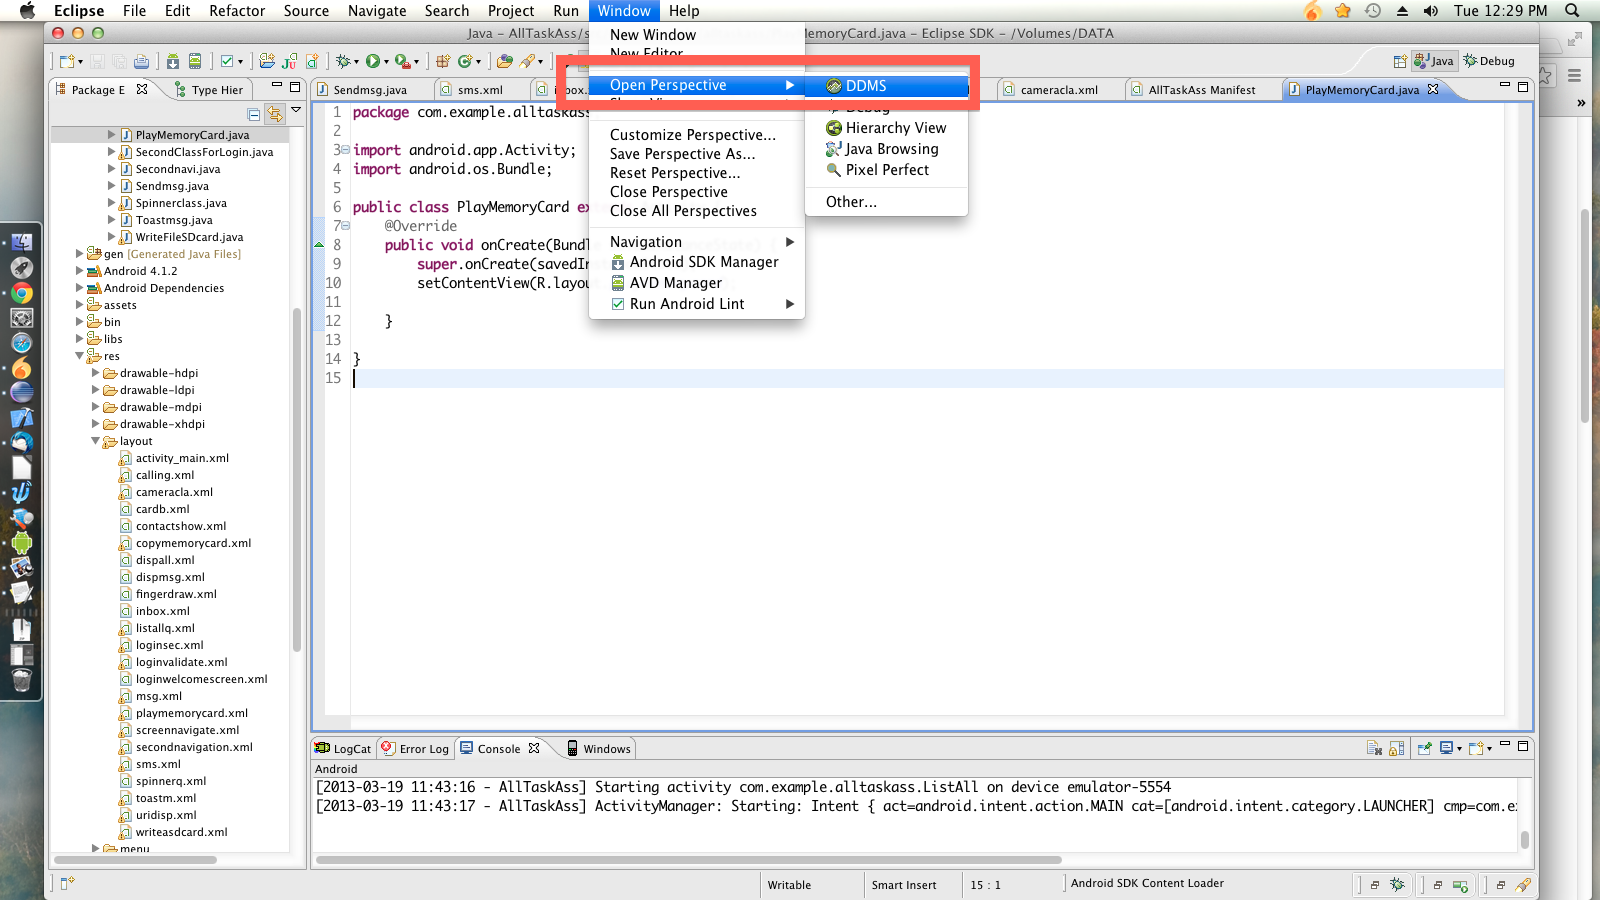
Task: Choose Pixel Perfect perspective
Action: tap(887, 170)
